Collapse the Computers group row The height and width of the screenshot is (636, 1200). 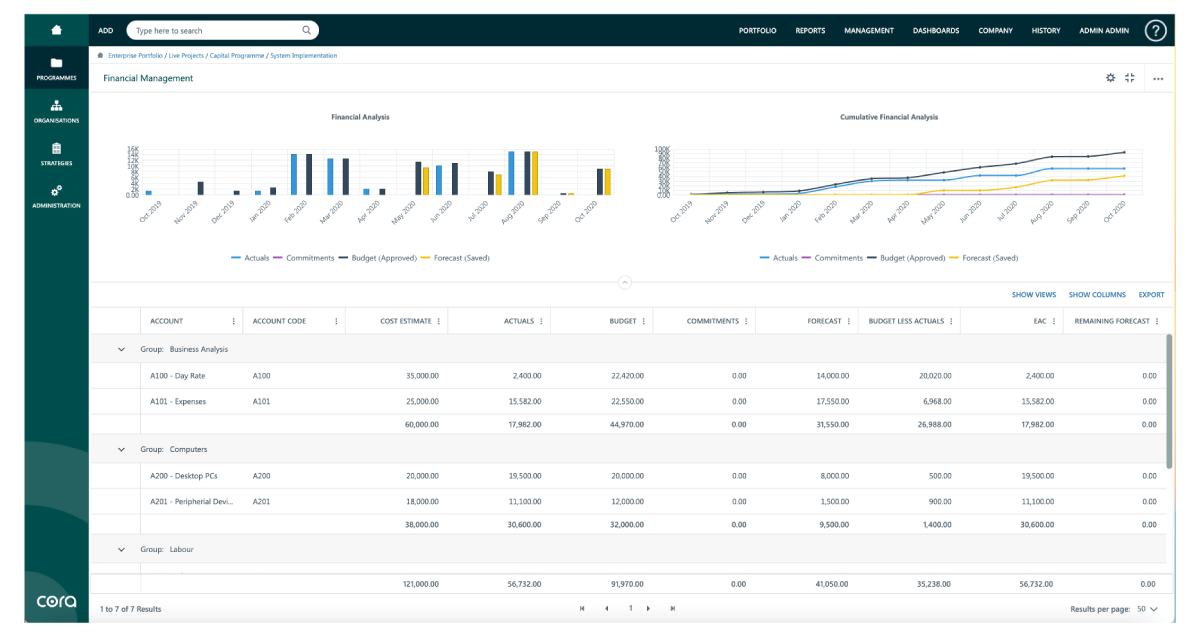122,449
